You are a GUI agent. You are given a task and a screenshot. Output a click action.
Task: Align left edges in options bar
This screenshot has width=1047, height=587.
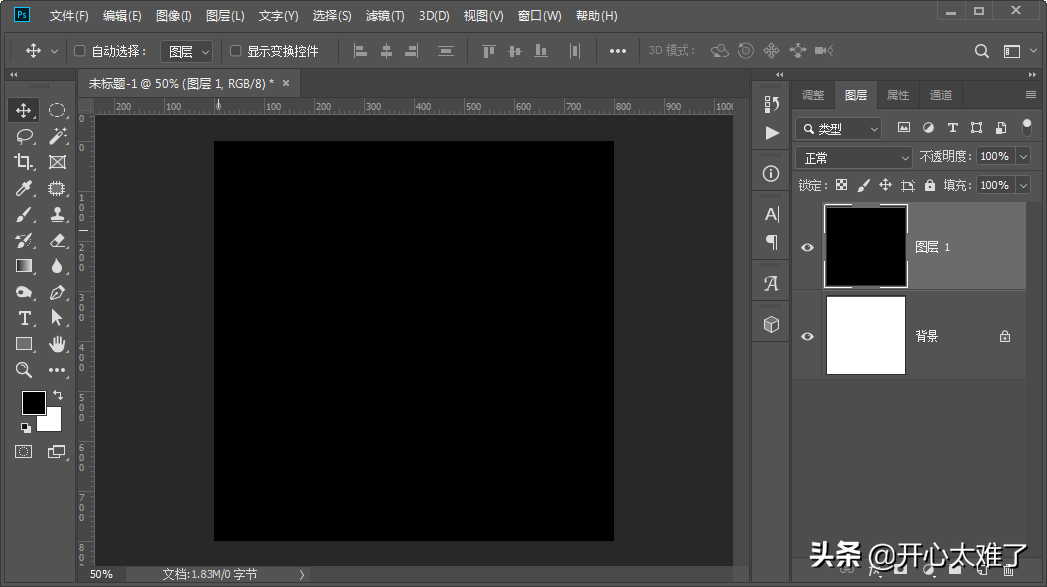pos(361,51)
